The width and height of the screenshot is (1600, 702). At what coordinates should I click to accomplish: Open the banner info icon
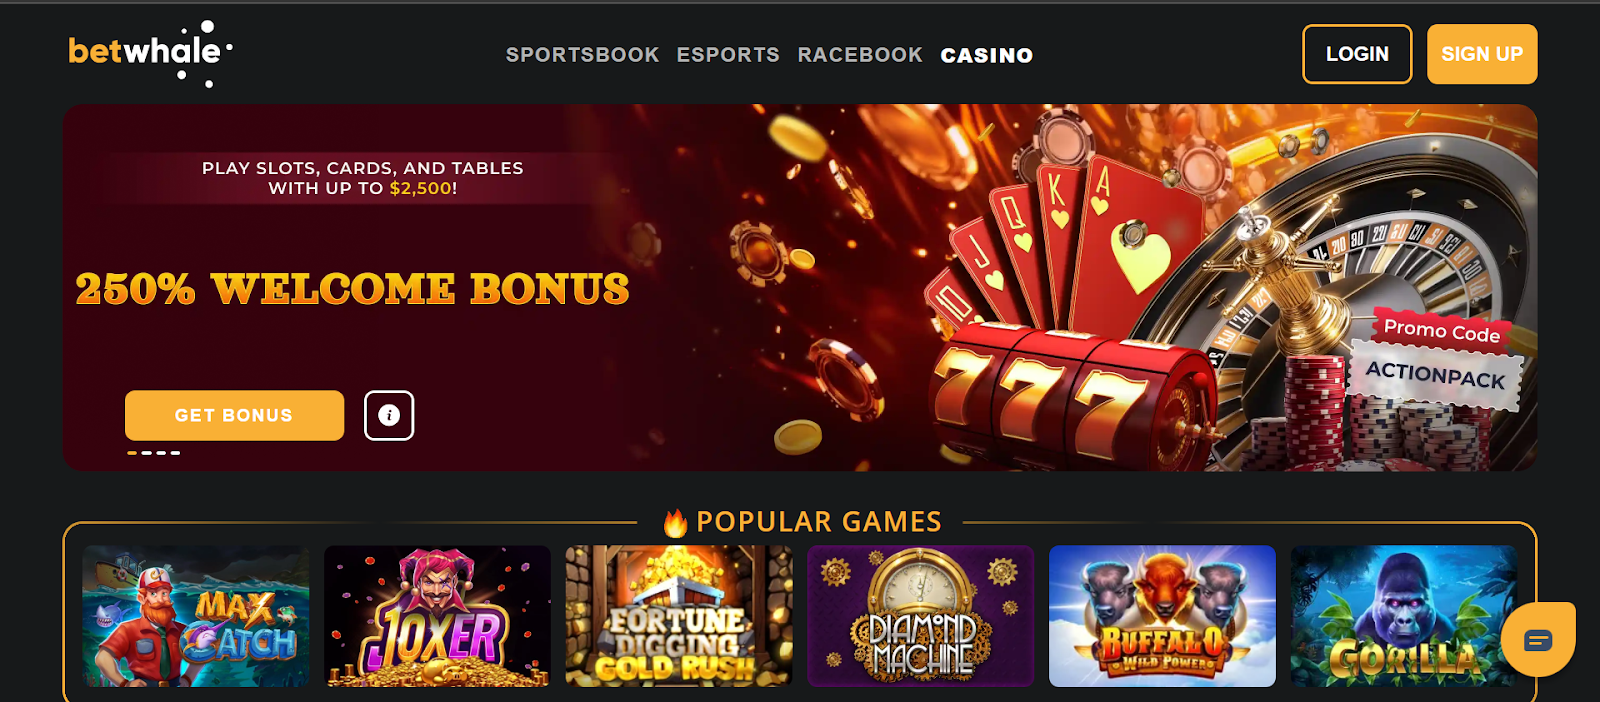coord(389,415)
